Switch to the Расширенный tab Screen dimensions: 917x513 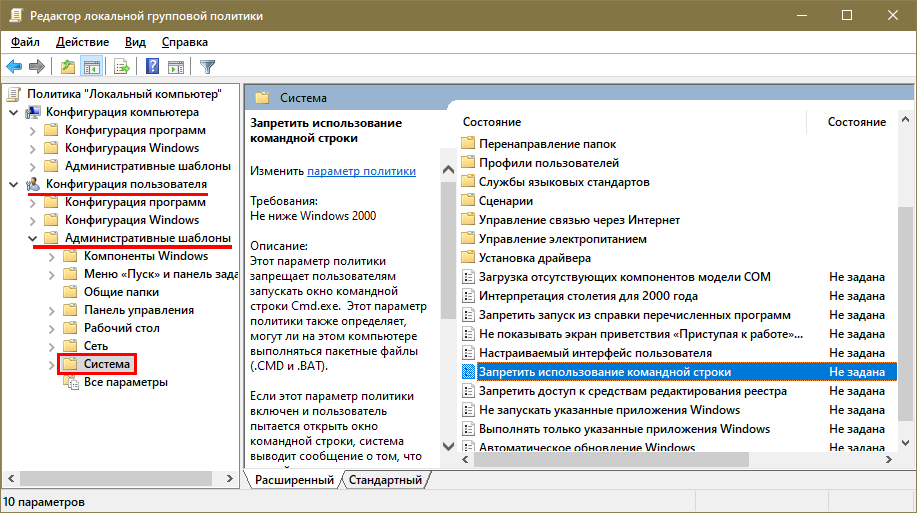[294, 481]
